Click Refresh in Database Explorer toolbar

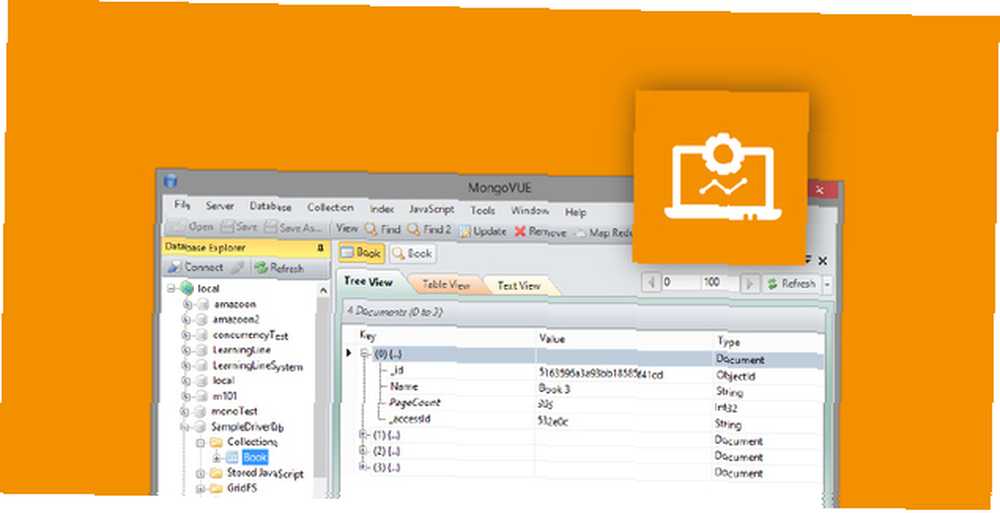pos(279,269)
